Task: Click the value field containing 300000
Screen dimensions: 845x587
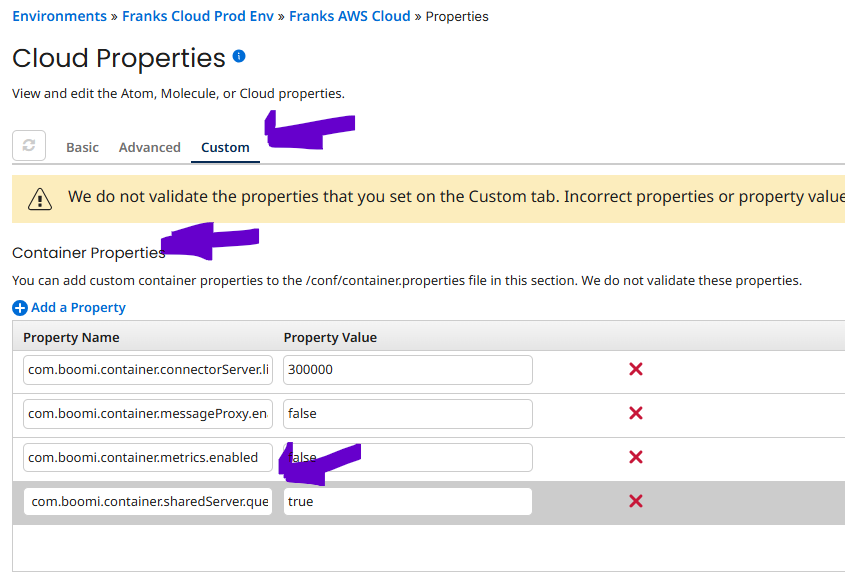Action: 407,370
